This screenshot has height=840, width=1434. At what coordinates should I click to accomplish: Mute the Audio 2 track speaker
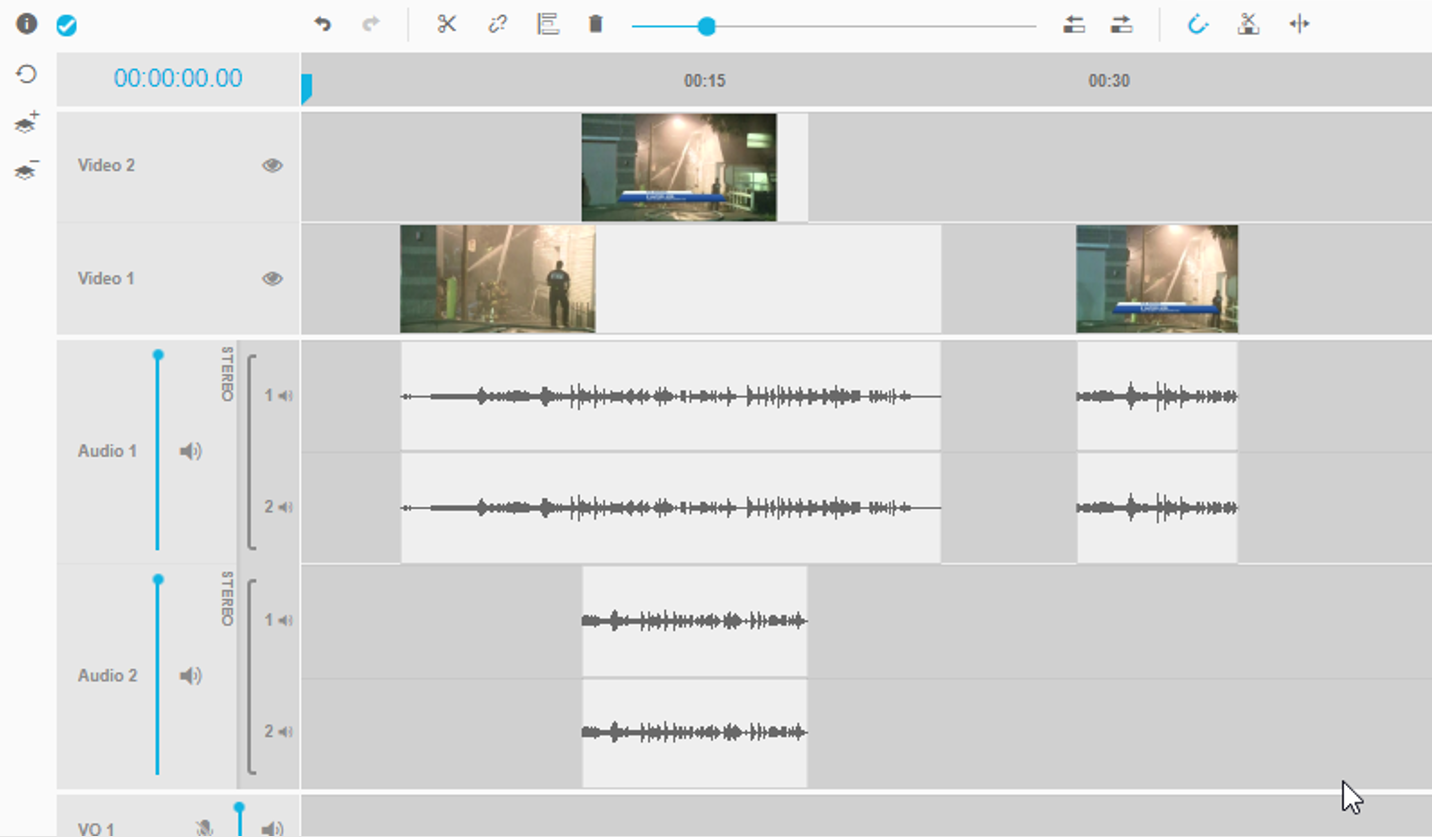click(190, 677)
